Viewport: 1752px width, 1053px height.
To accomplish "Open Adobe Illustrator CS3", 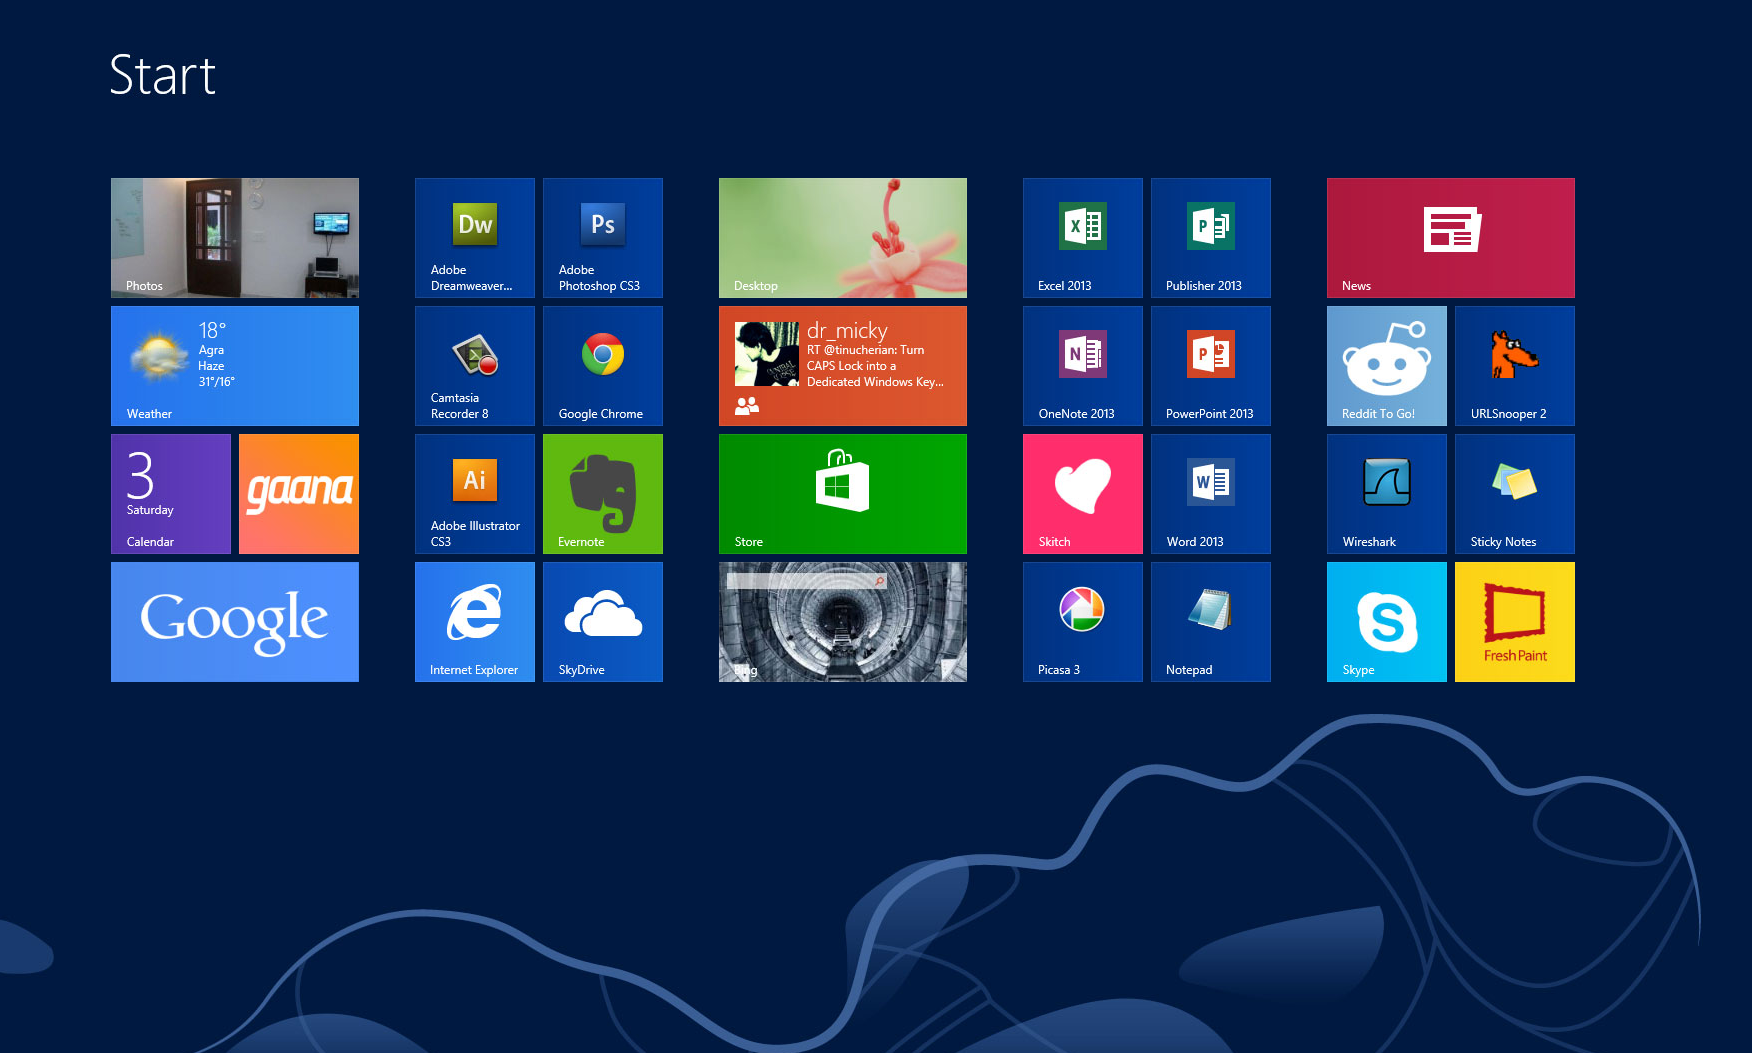I will coord(475,494).
